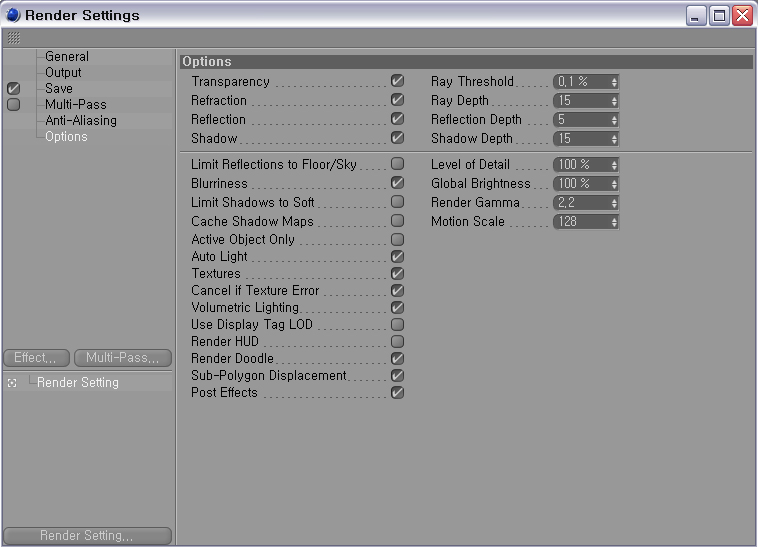Image resolution: width=758 pixels, height=547 pixels.
Task: Toggle the Refraction checkbox
Action: [397, 100]
